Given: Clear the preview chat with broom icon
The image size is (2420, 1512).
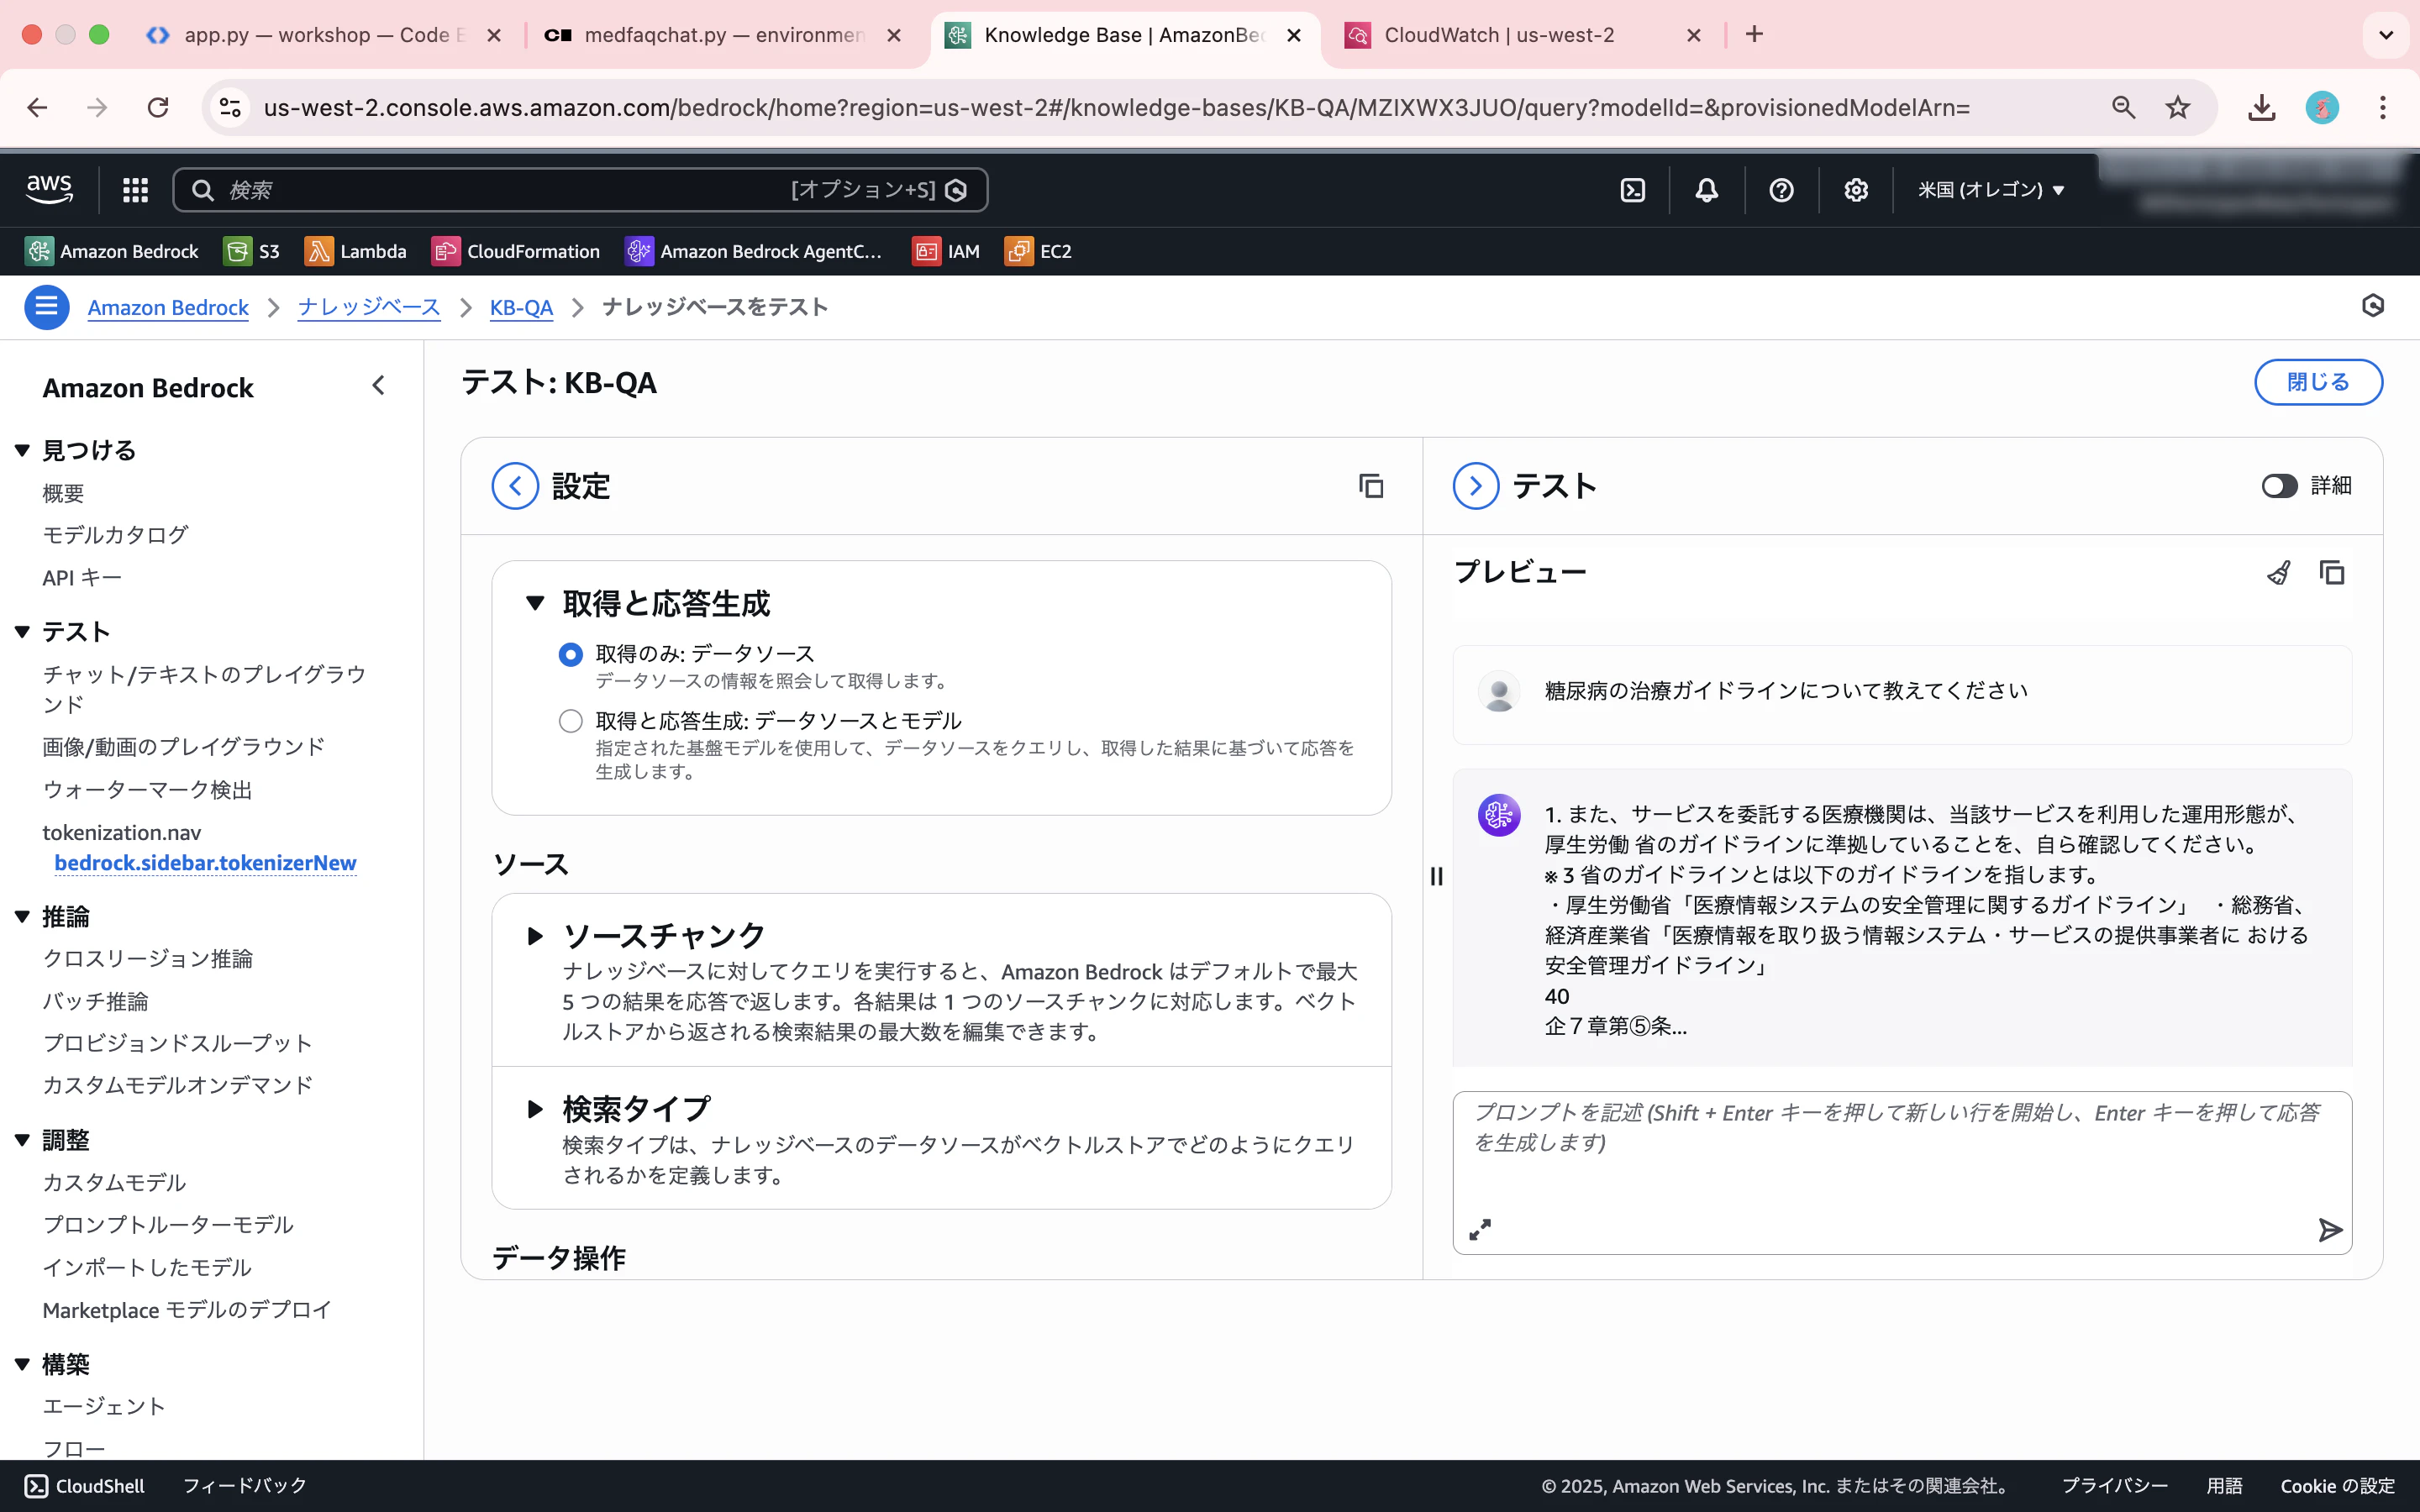Looking at the screenshot, I should tap(2278, 573).
